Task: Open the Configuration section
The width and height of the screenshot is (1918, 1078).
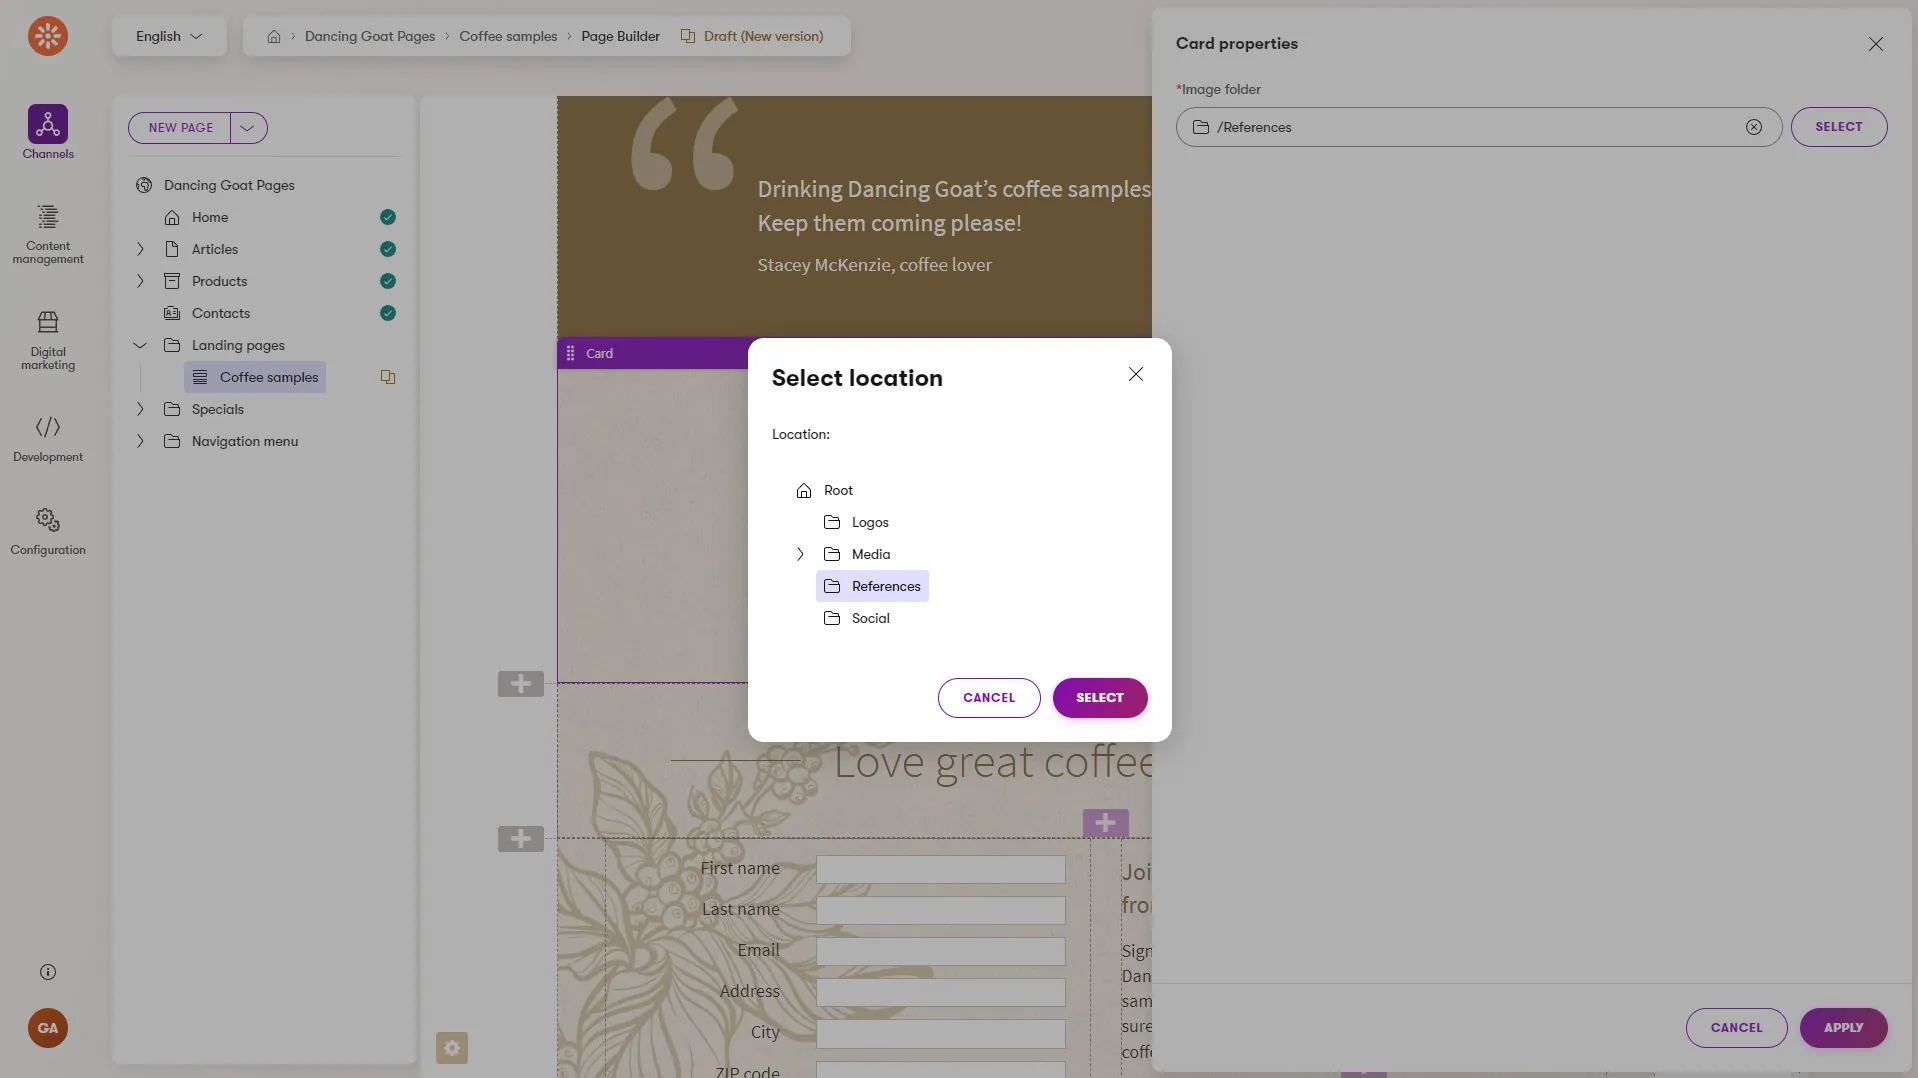Action: [48, 532]
